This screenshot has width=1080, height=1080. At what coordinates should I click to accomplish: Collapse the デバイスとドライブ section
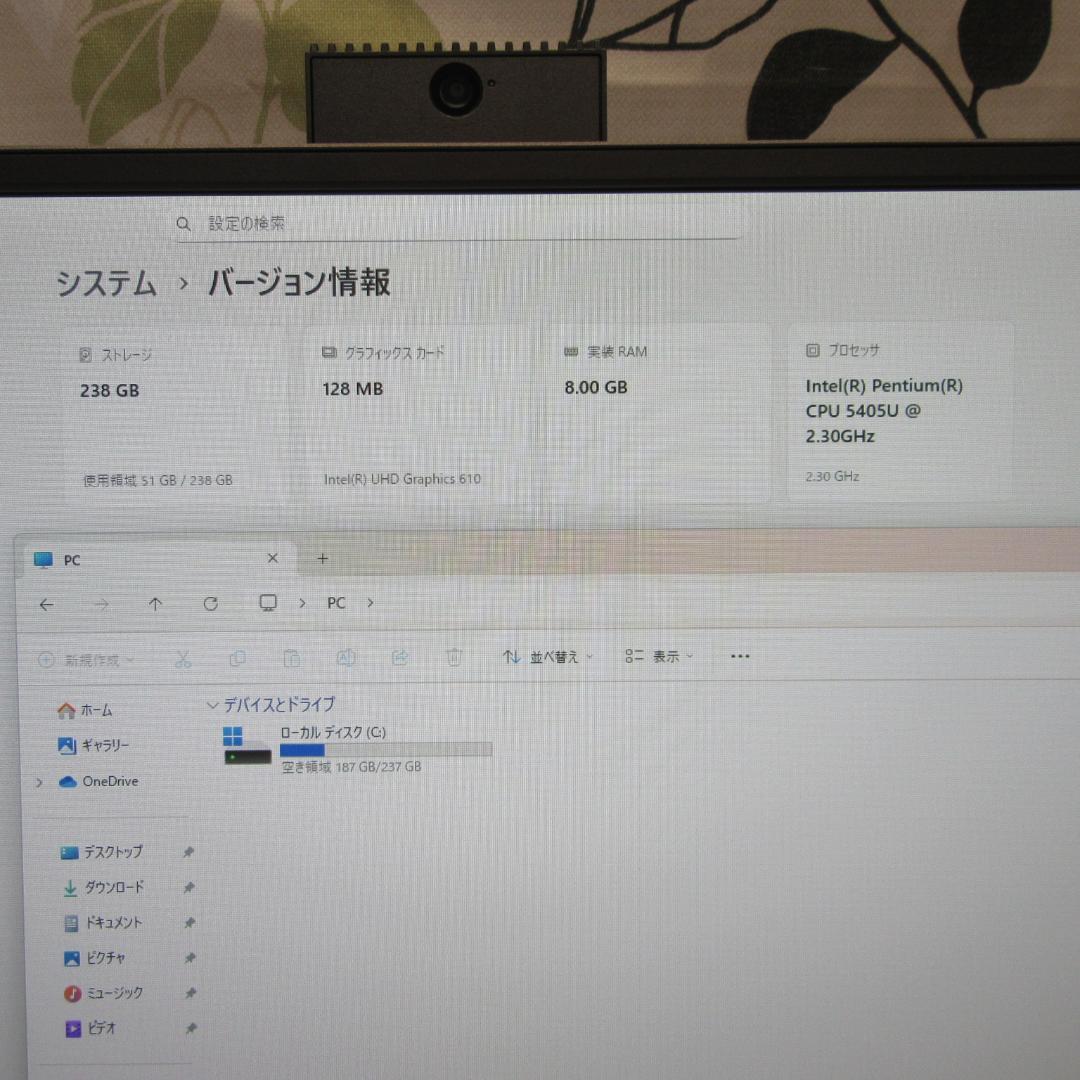pyautogui.click(x=213, y=705)
